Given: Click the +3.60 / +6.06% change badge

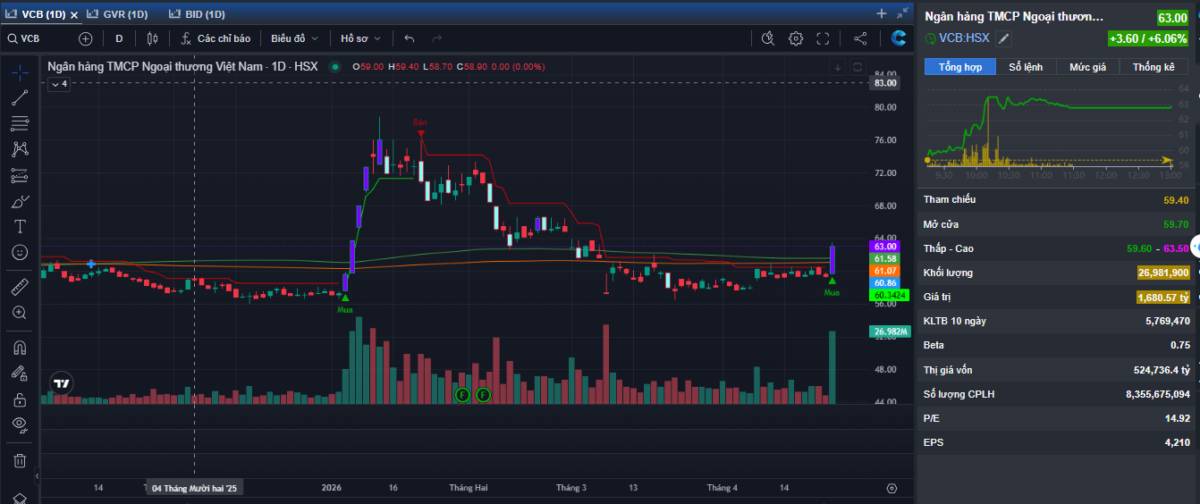Looking at the screenshot, I should coord(1147,38).
